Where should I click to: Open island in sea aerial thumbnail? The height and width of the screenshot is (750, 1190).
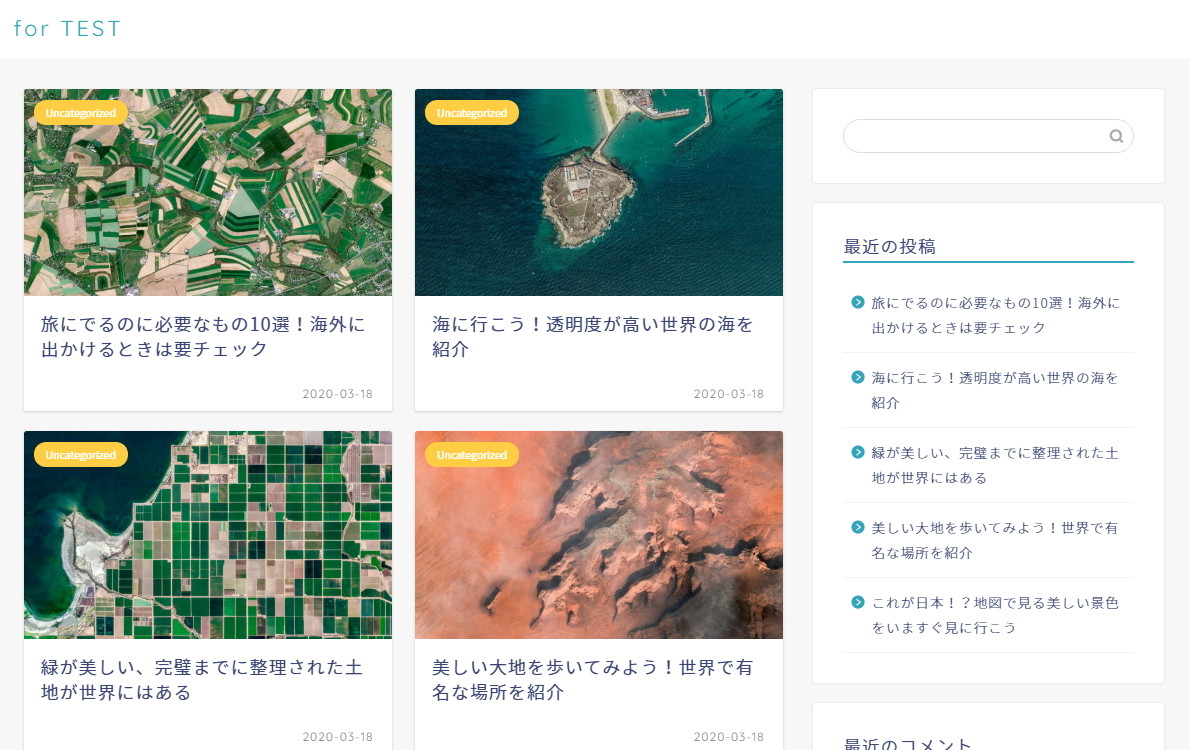[599, 192]
